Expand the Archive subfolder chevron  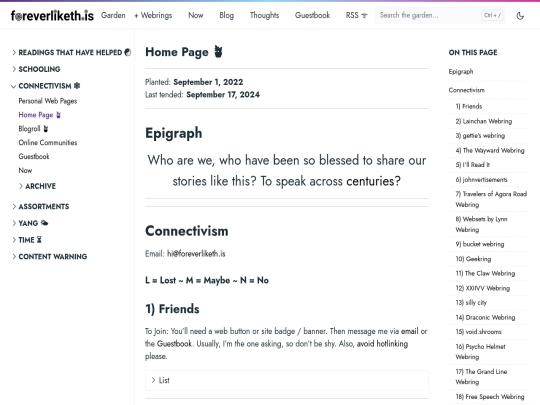21,186
